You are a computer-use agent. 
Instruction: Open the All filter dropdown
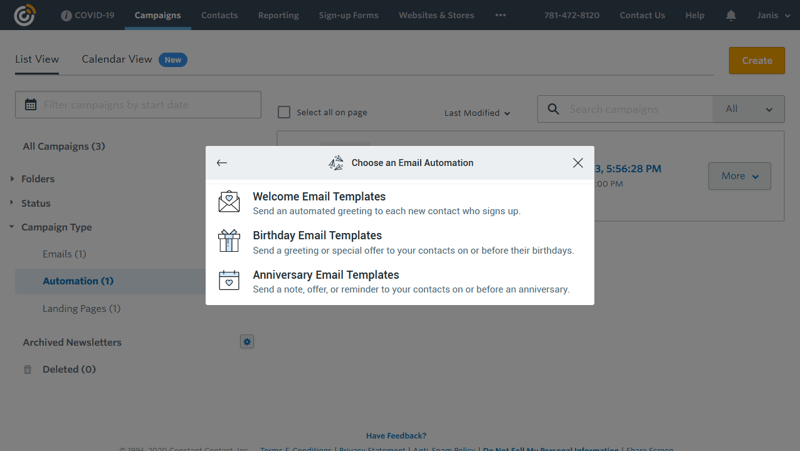(748, 109)
